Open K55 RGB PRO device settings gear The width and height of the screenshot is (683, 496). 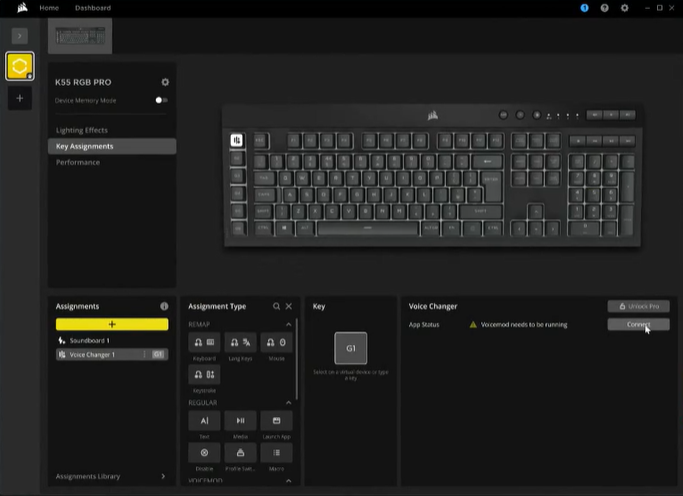[165, 82]
